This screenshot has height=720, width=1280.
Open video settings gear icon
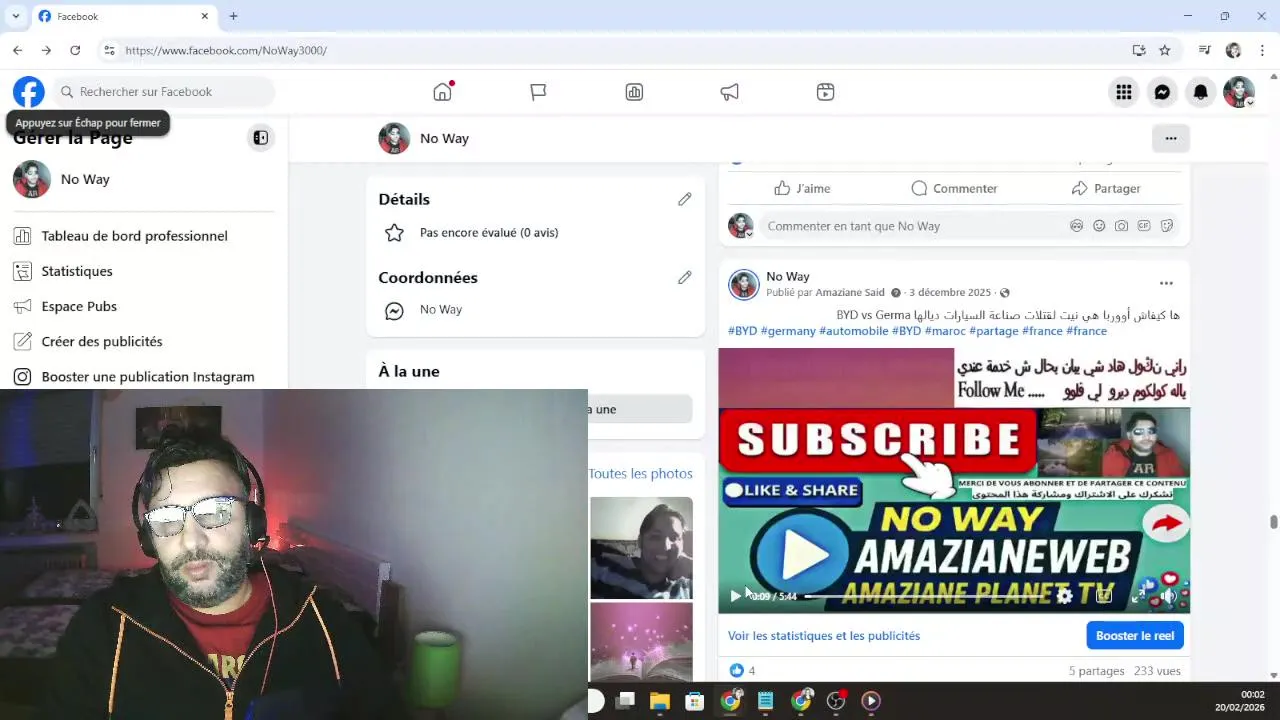(x=1065, y=596)
